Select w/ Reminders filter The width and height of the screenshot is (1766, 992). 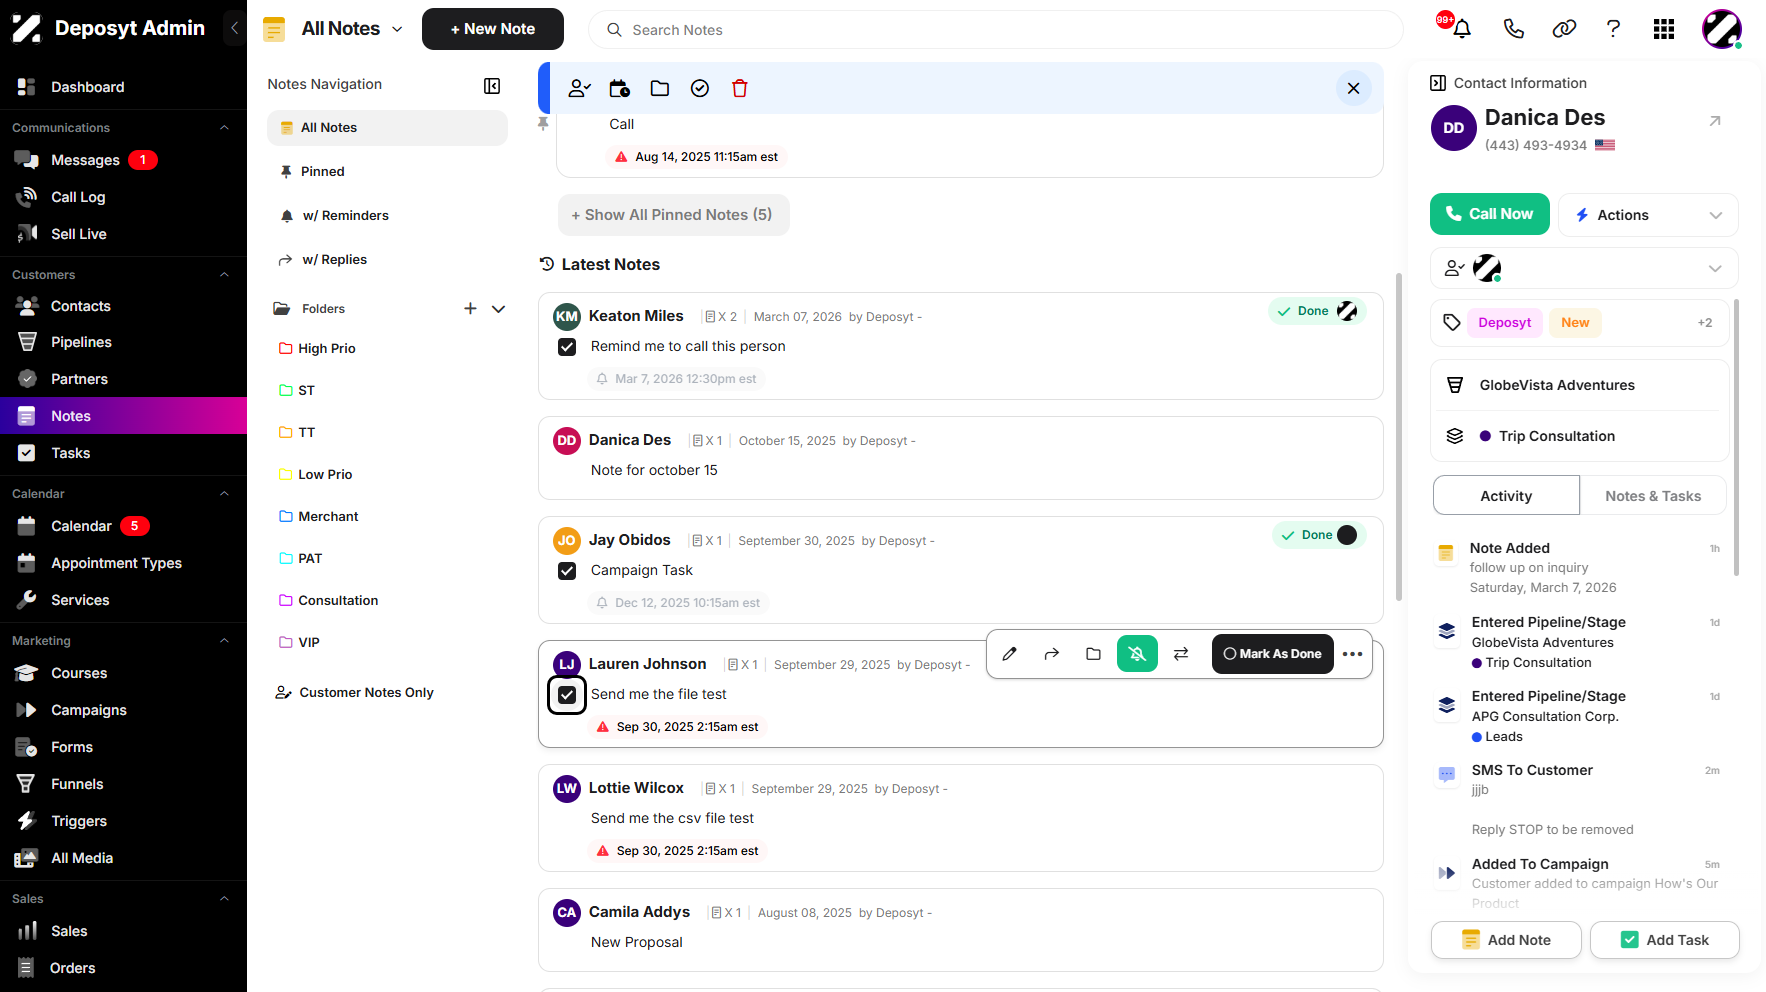[387, 216]
